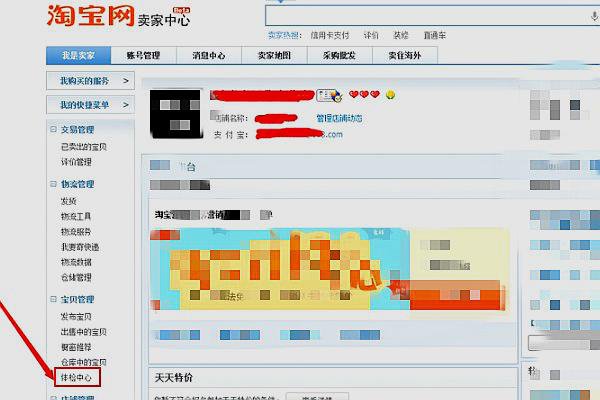Image resolution: width=600 pixels, height=400 pixels.
Task: Open the 账号管理 tab
Action: pos(143,56)
